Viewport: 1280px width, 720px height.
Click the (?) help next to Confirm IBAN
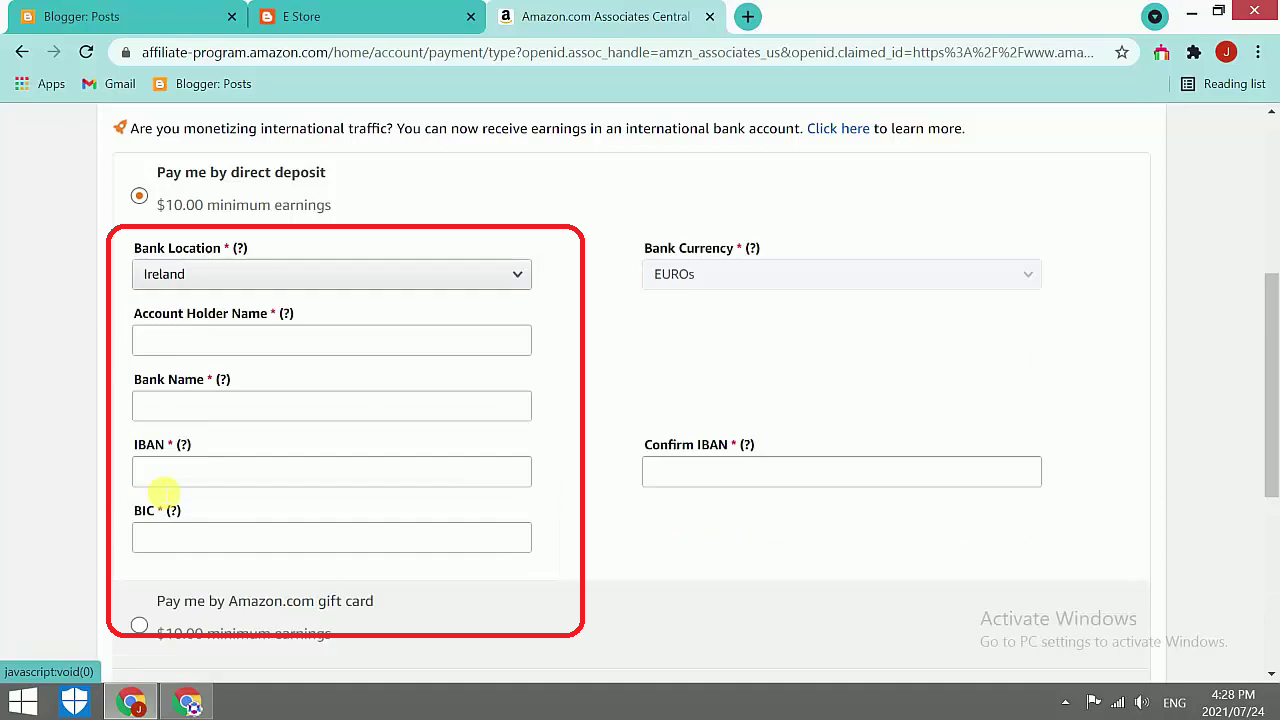coord(747,444)
